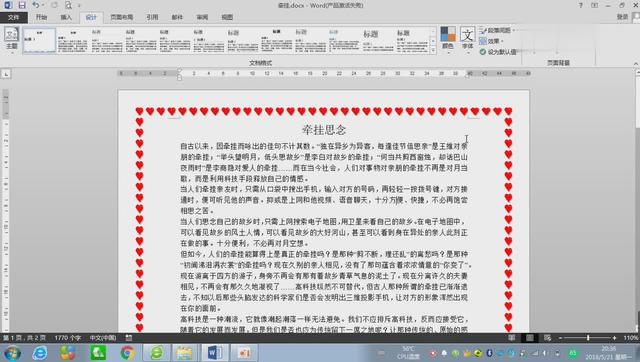Open the 视图 tab

227,17
